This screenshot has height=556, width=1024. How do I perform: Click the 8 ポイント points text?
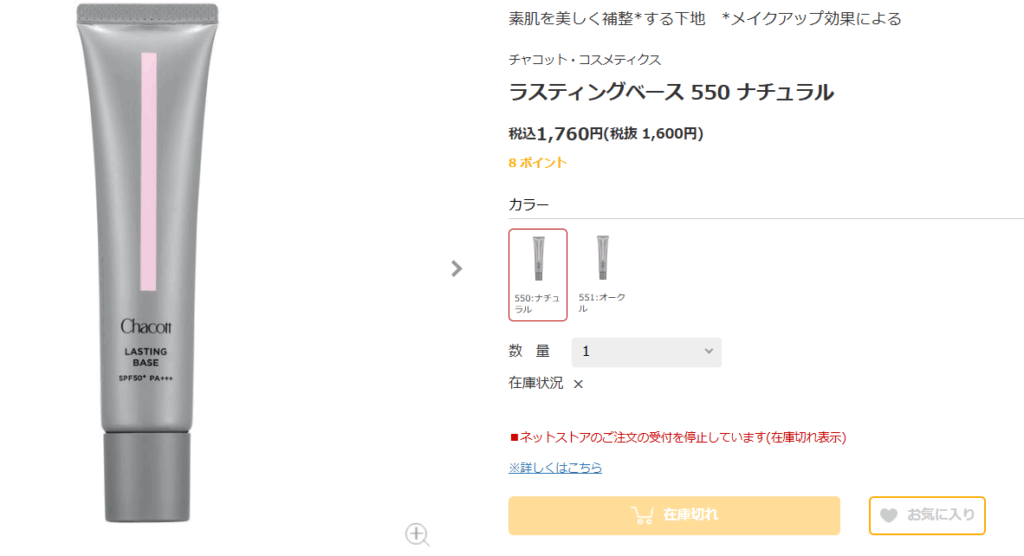tap(537, 162)
